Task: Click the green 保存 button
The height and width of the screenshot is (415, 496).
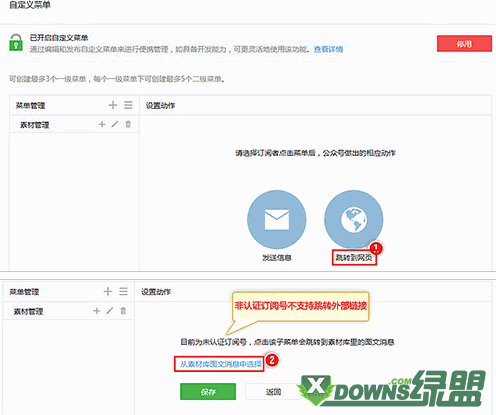Action: [208, 392]
